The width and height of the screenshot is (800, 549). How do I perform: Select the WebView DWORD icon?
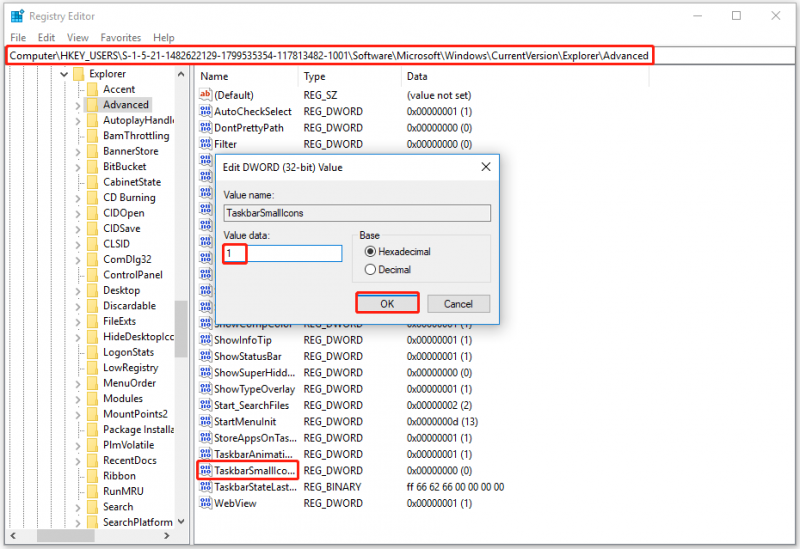point(205,503)
